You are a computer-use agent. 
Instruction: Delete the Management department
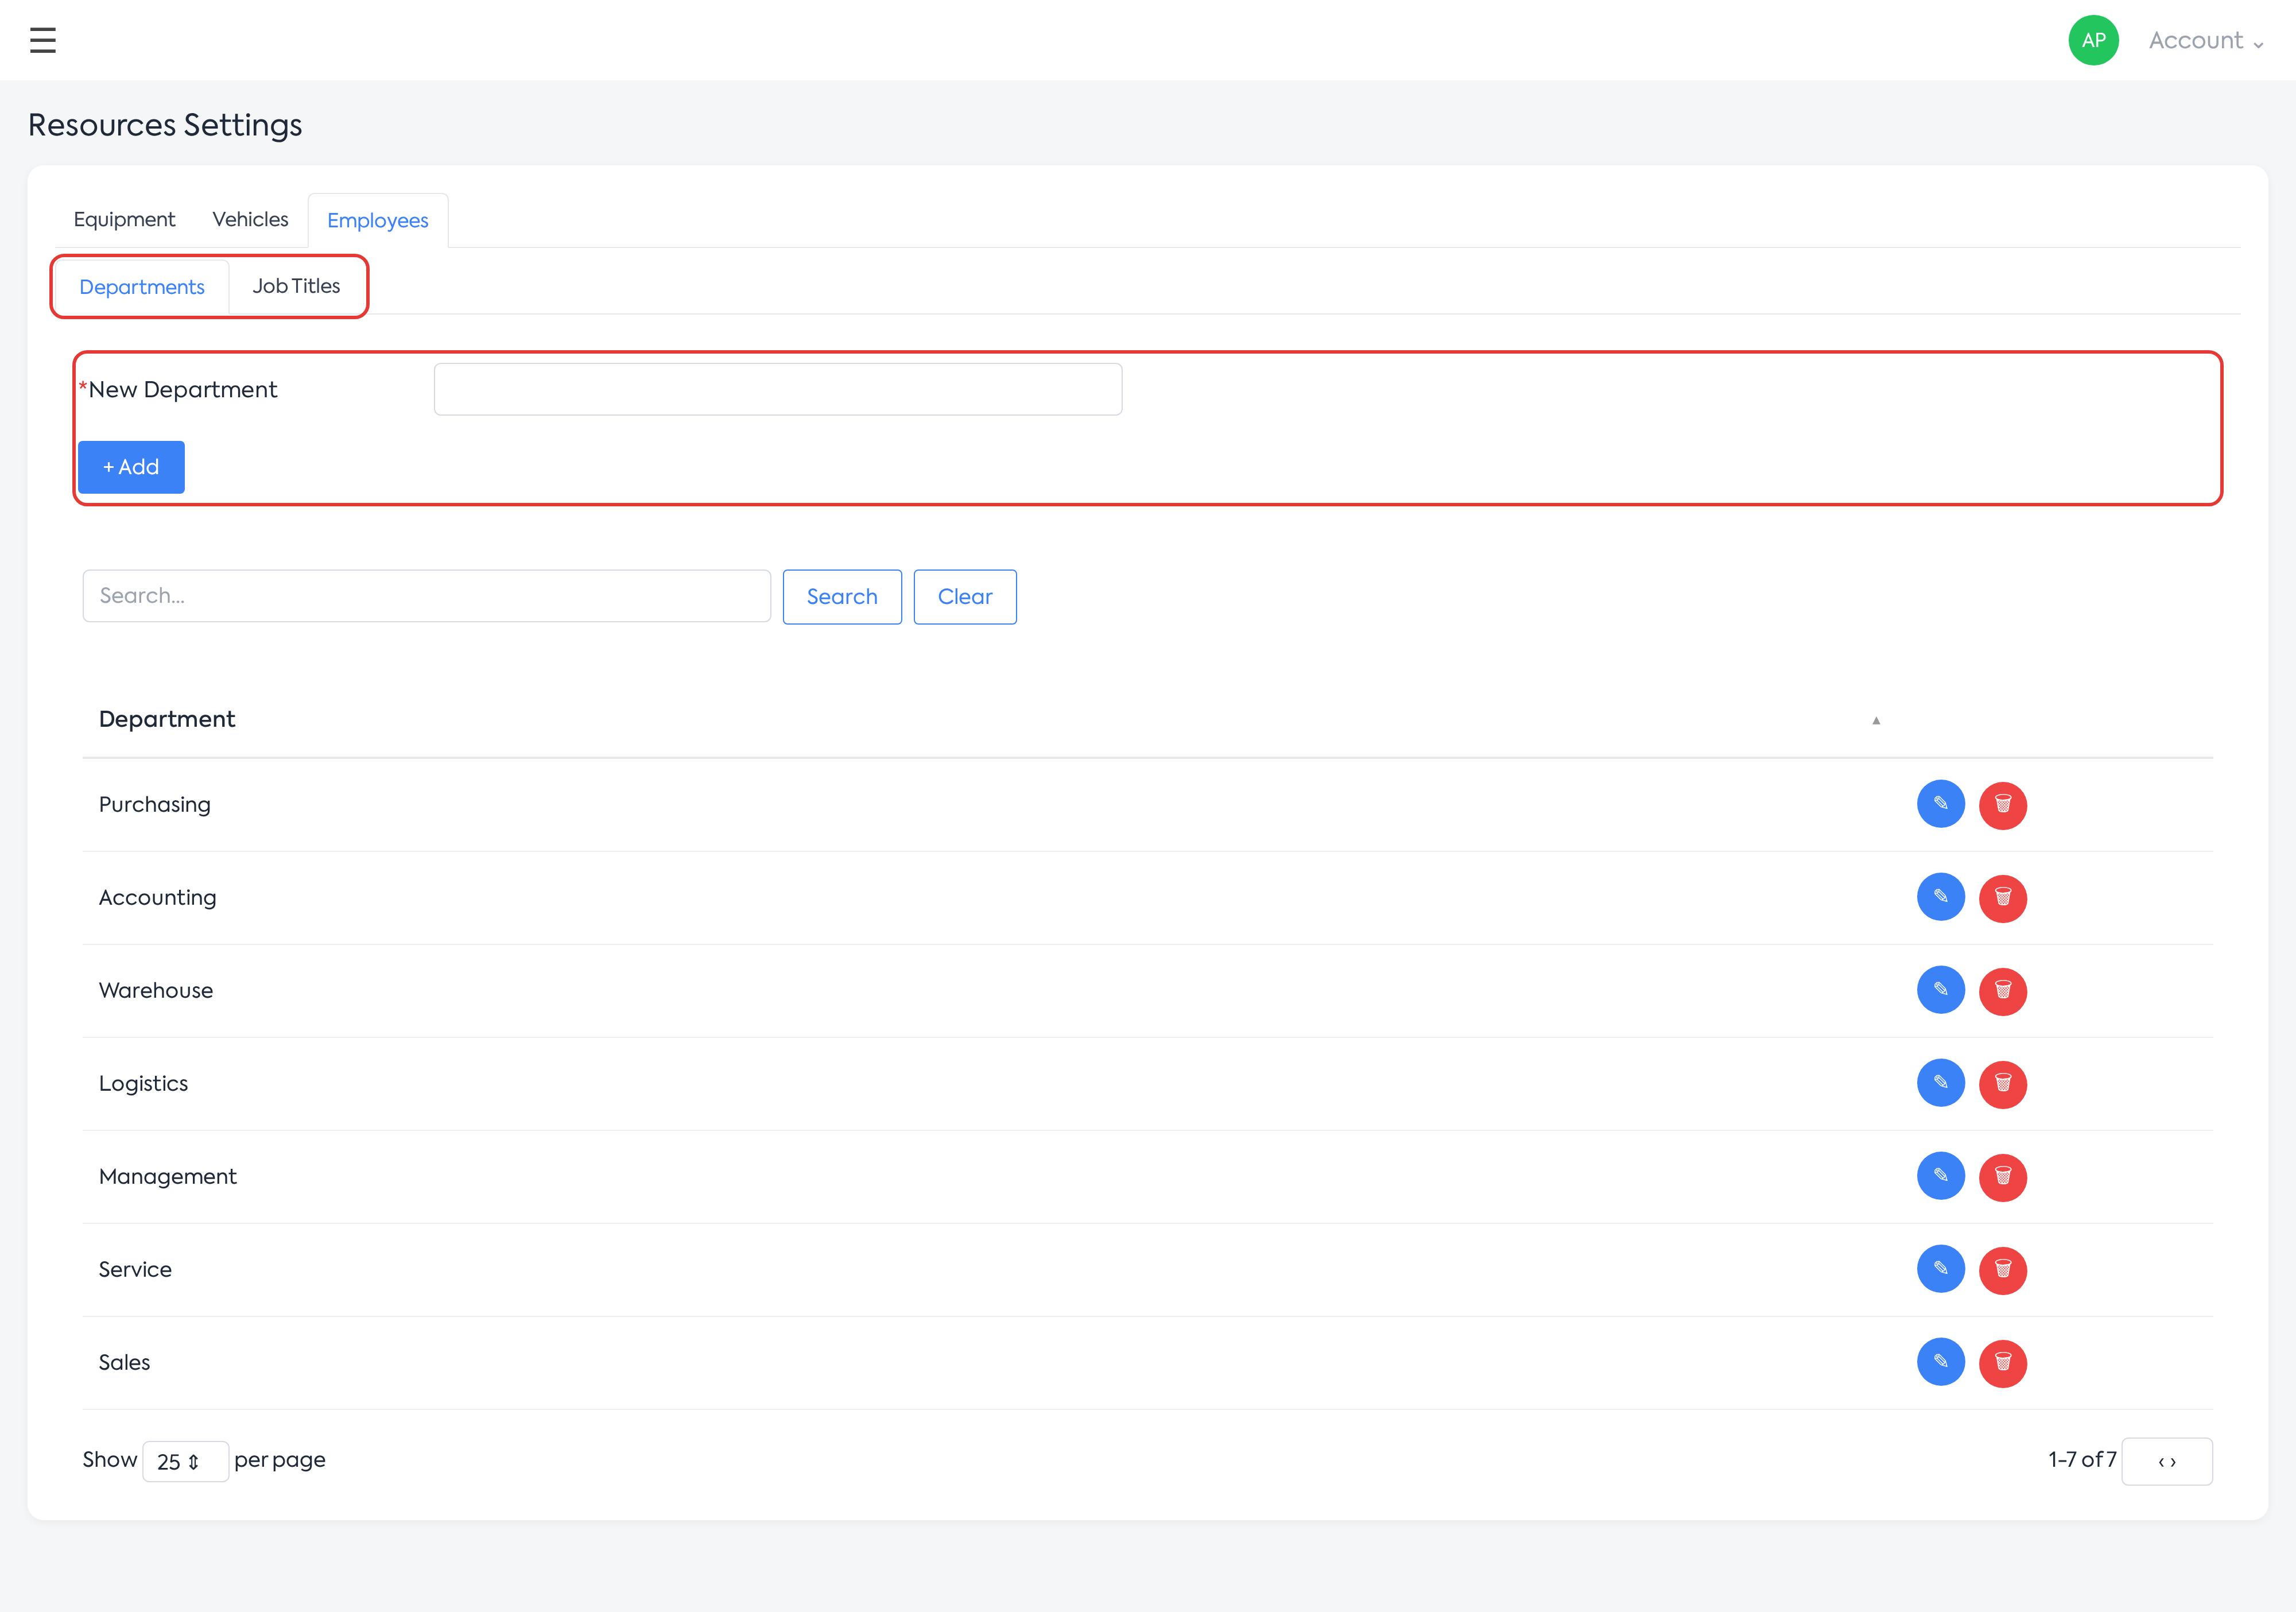tap(2003, 1177)
